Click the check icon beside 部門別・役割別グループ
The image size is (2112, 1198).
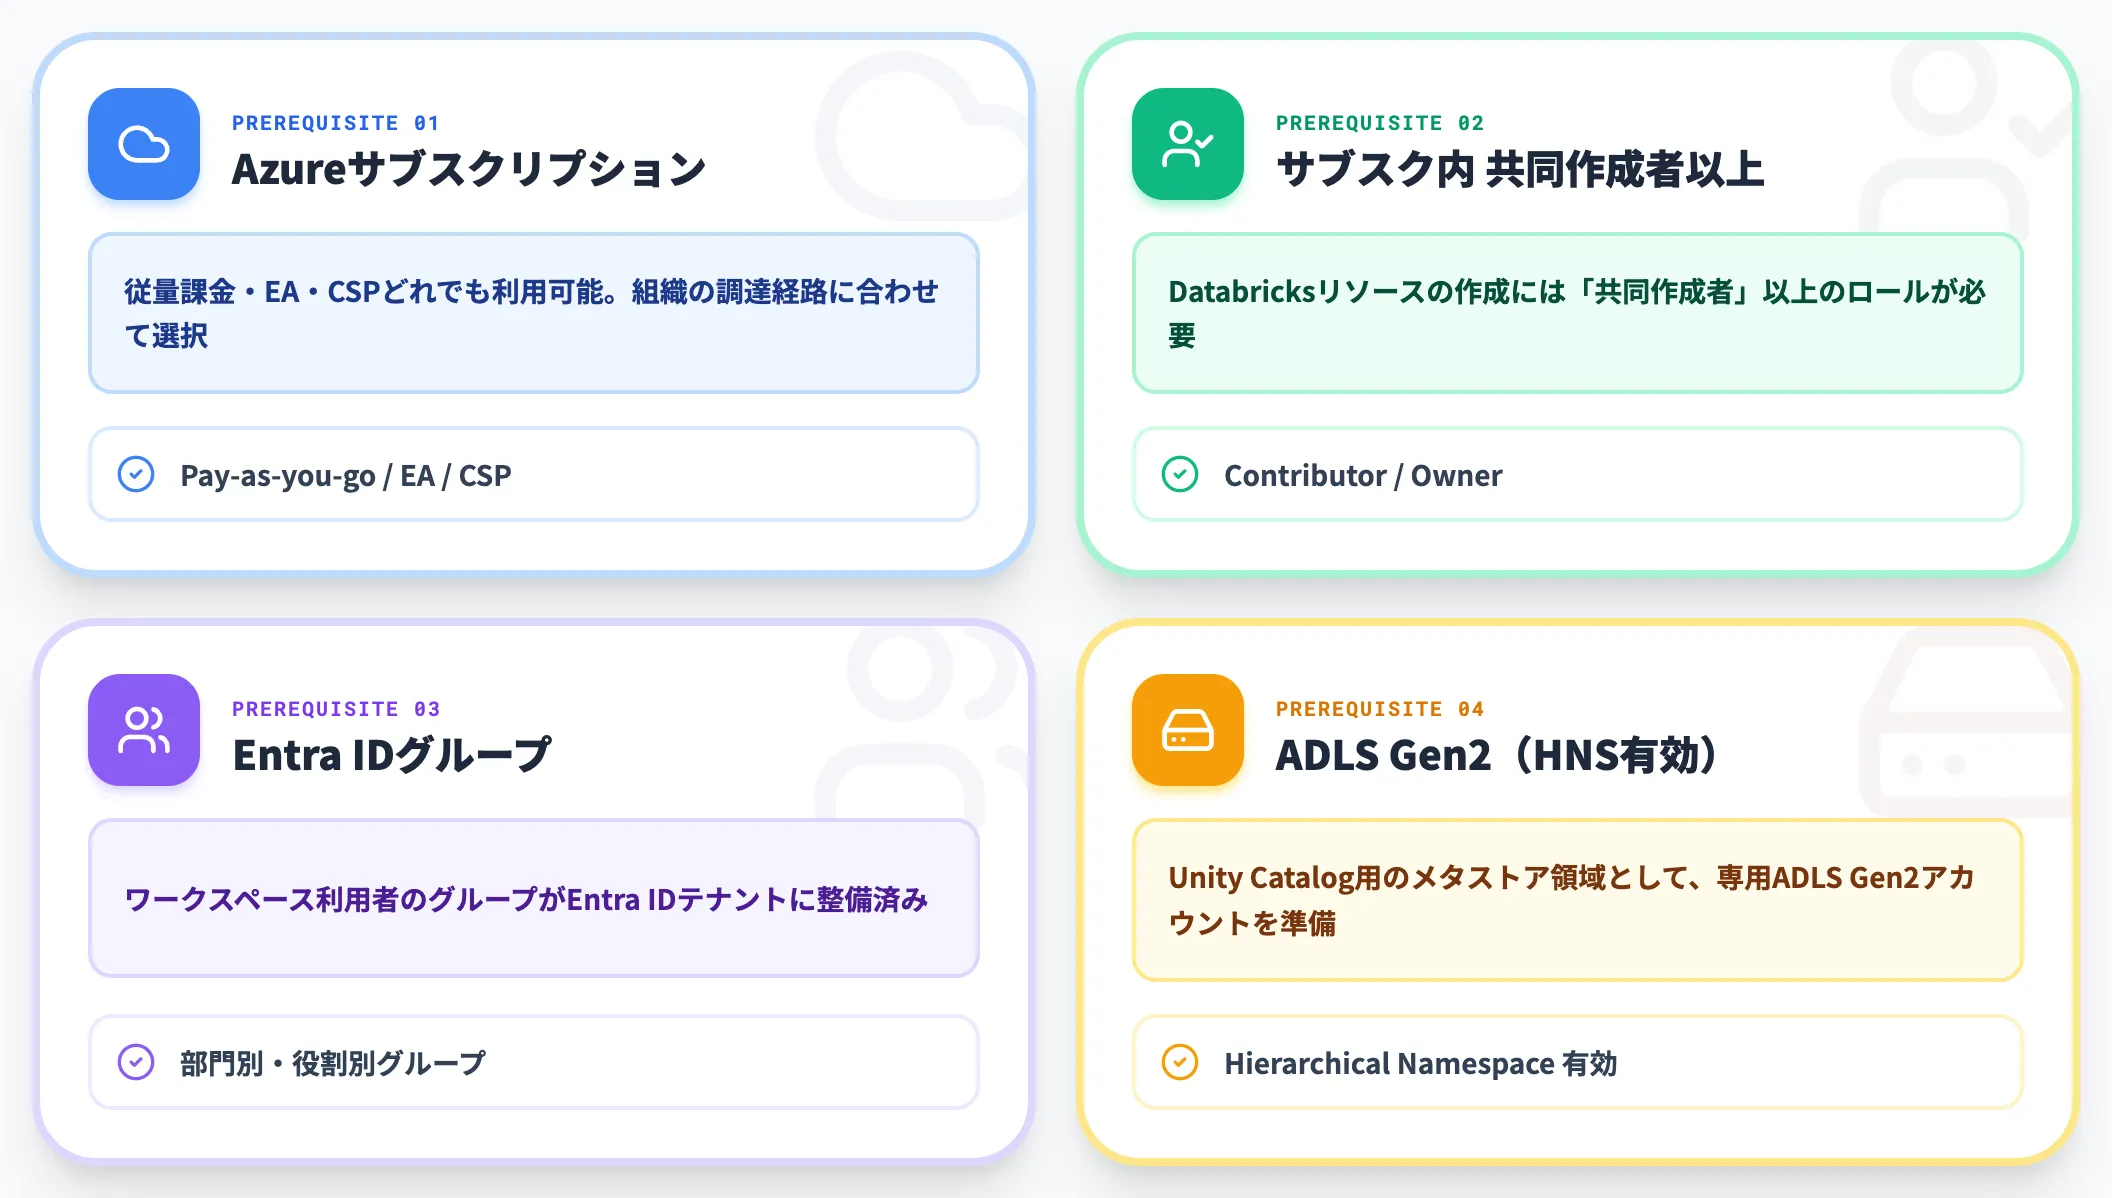click(136, 1062)
